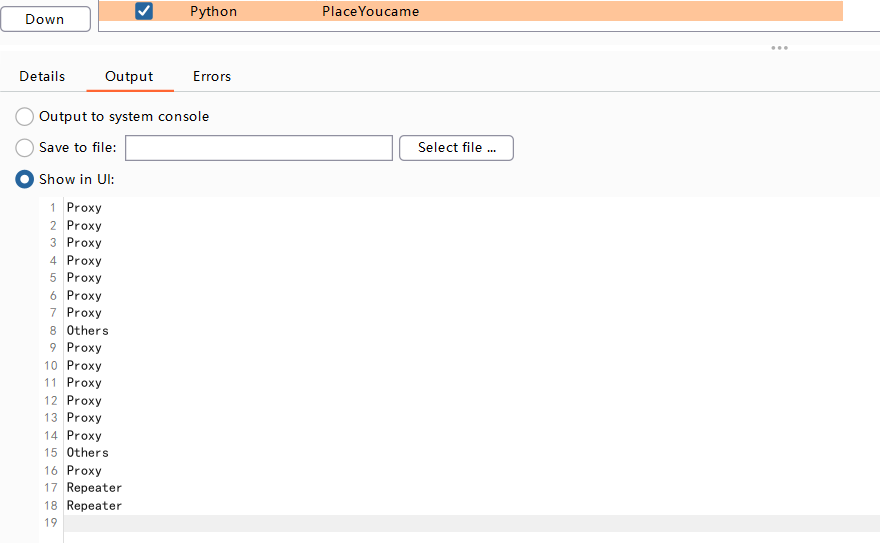The height and width of the screenshot is (543, 880).
Task: Click output line 17 reading Repeater
Action: tap(94, 487)
